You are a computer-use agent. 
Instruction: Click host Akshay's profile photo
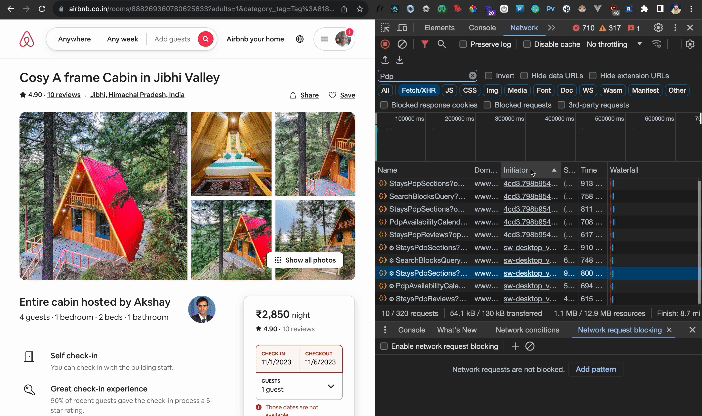click(x=201, y=309)
